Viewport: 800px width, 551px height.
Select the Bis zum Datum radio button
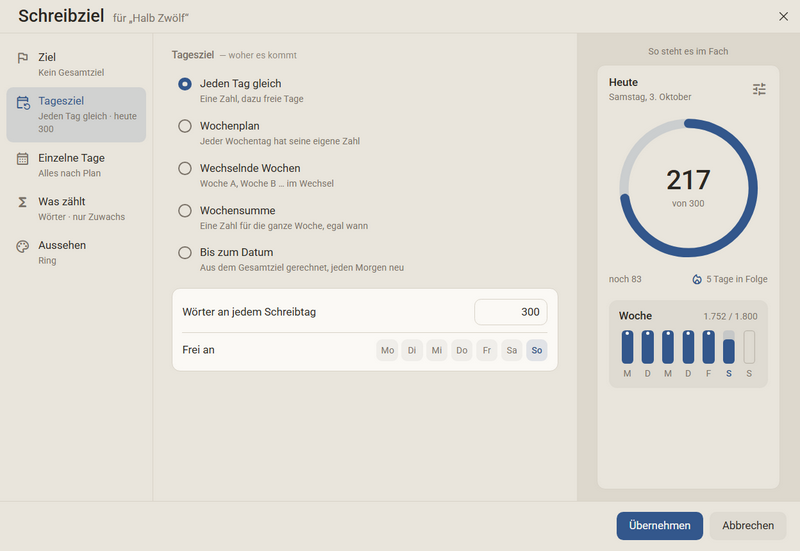click(x=185, y=253)
